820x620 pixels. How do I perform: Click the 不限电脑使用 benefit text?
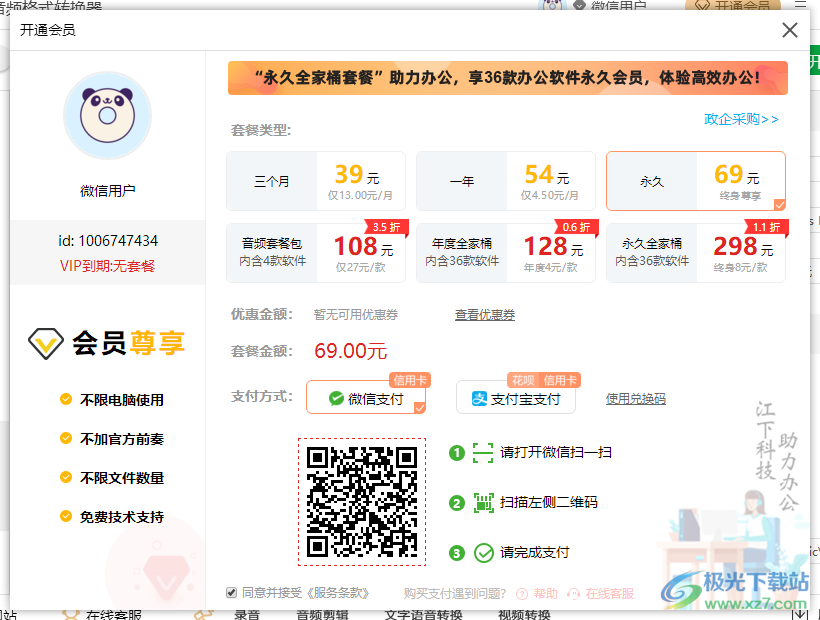[122, 400]
